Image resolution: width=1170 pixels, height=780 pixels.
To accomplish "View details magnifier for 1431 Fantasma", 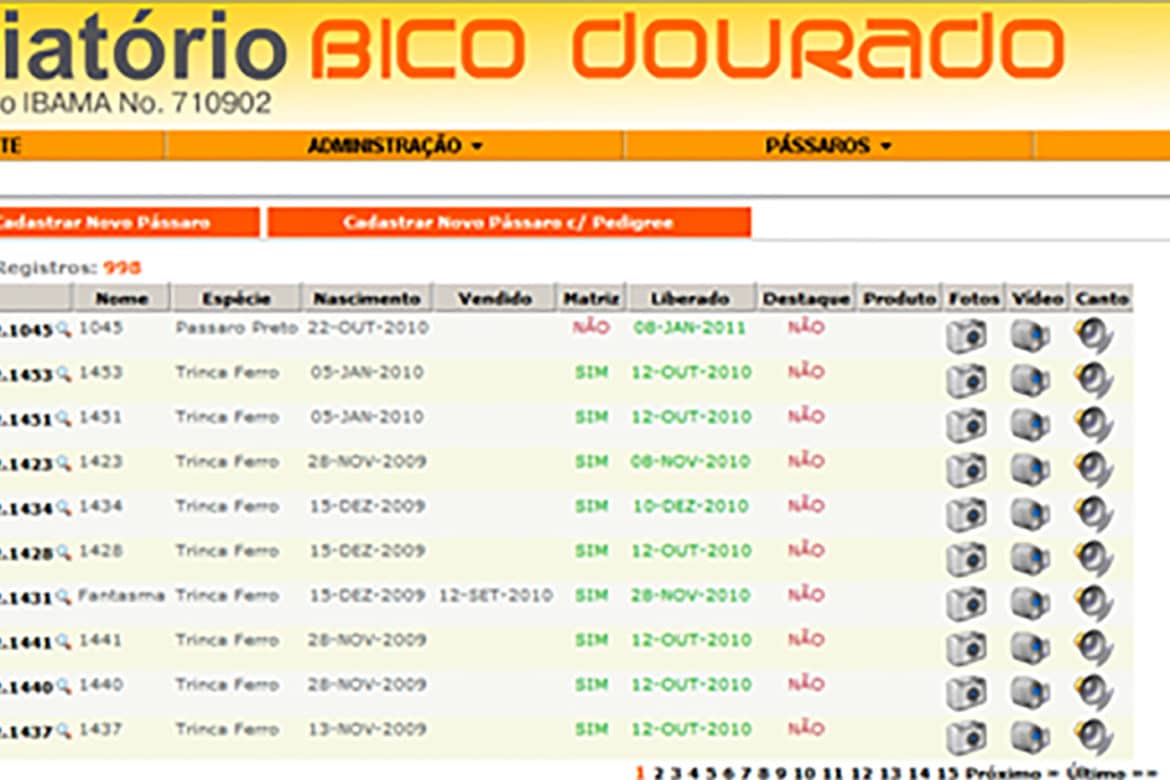I will click(x=63, y=596).
